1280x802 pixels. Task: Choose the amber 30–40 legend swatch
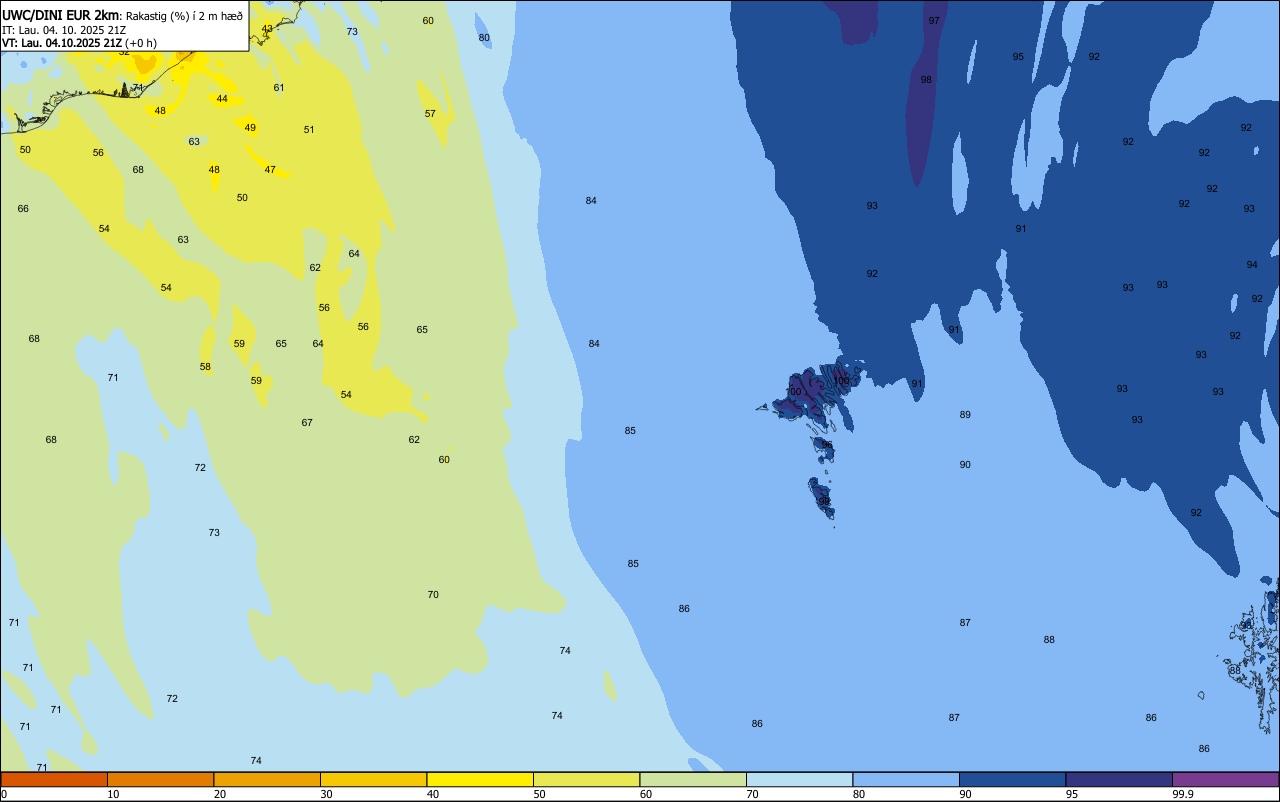(373, 779)
